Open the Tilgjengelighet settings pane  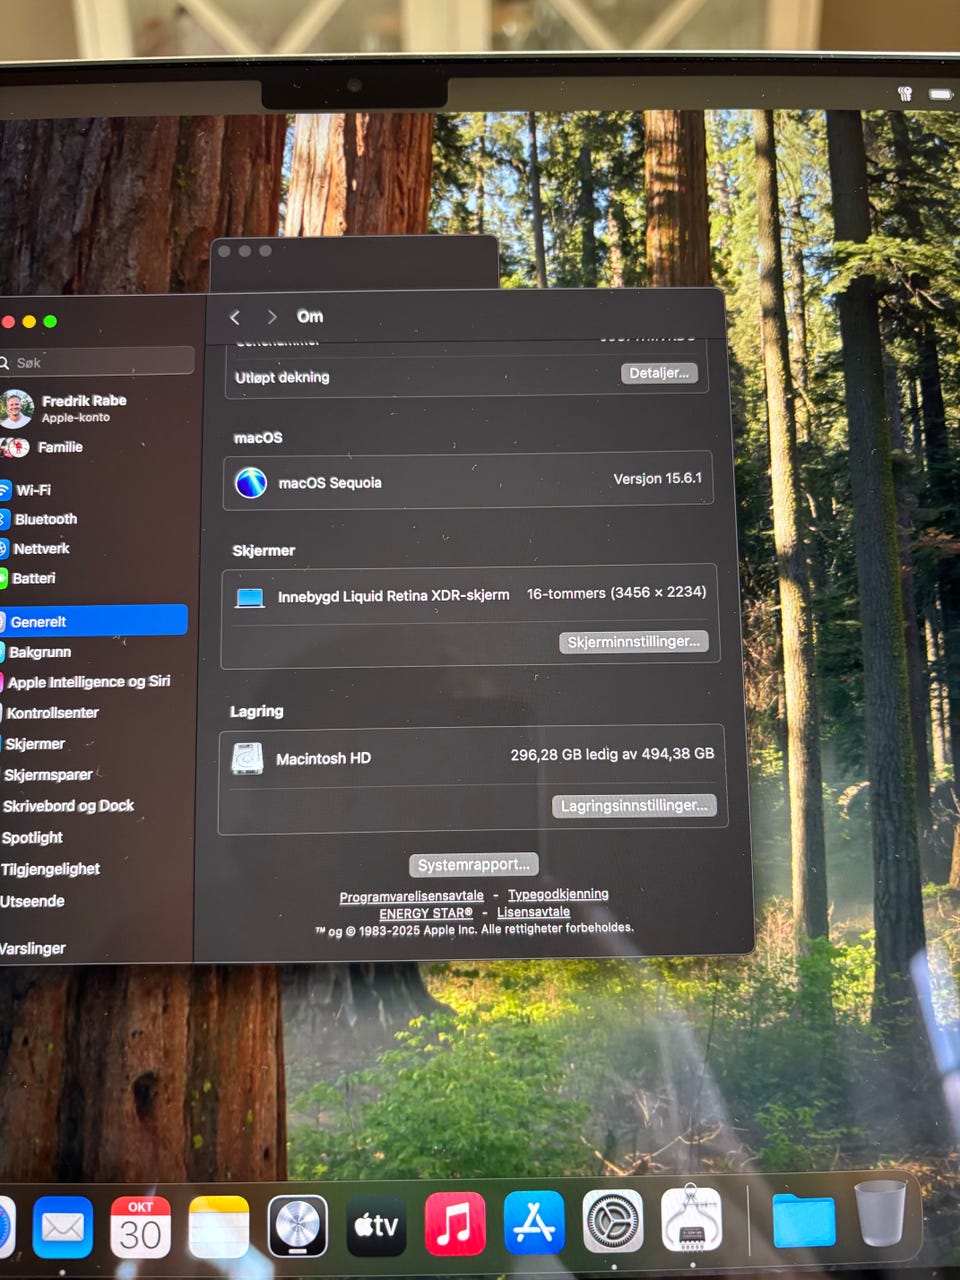(50, 869)
